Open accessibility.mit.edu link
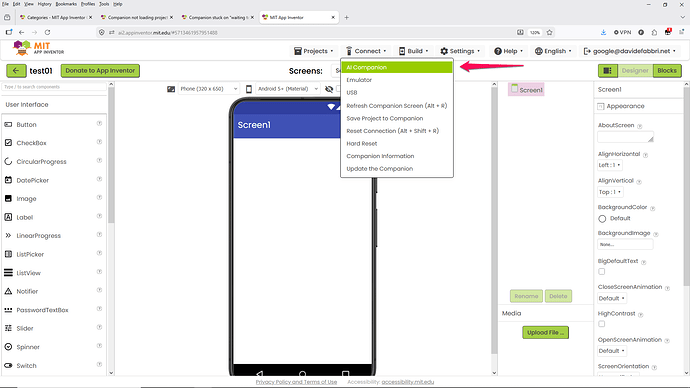Viewport: 690px width, 388px height. point(407,382)
